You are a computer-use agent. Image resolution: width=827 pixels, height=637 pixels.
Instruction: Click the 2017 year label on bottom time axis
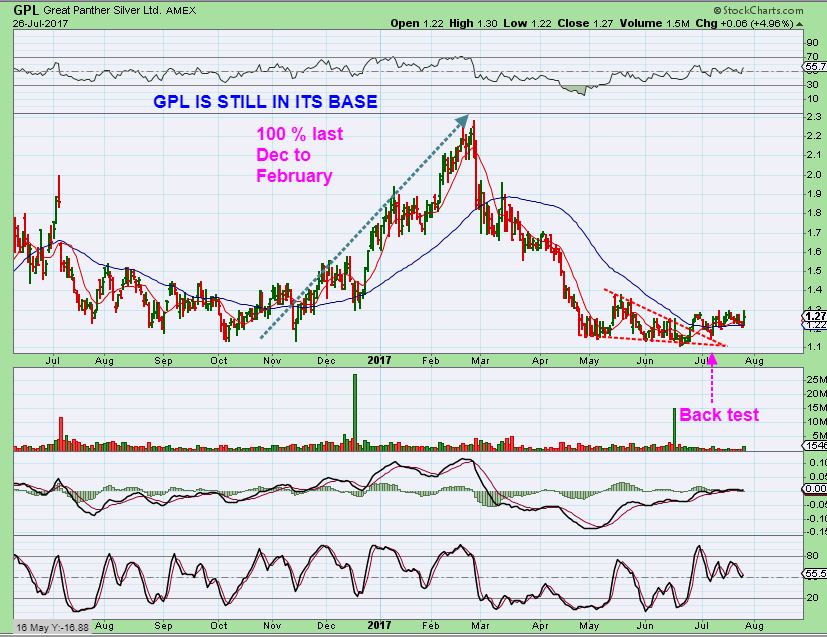pos(379,625)
